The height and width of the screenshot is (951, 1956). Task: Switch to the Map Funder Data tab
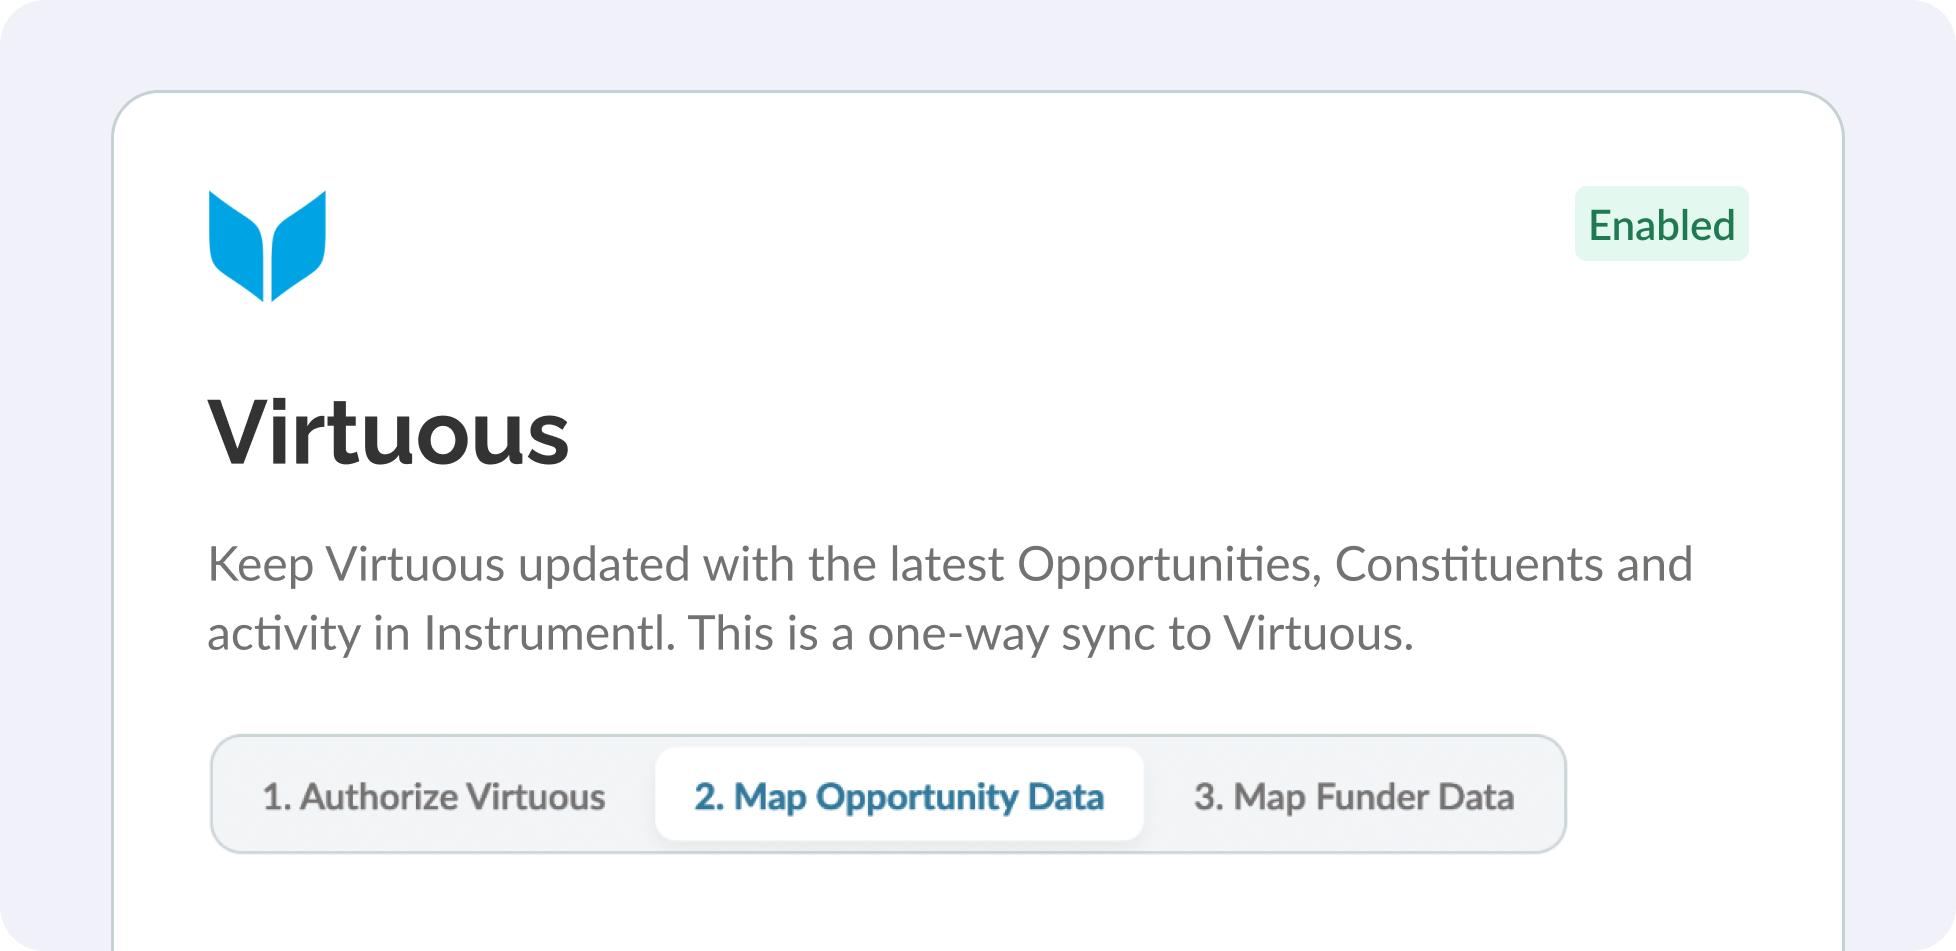1353,796
